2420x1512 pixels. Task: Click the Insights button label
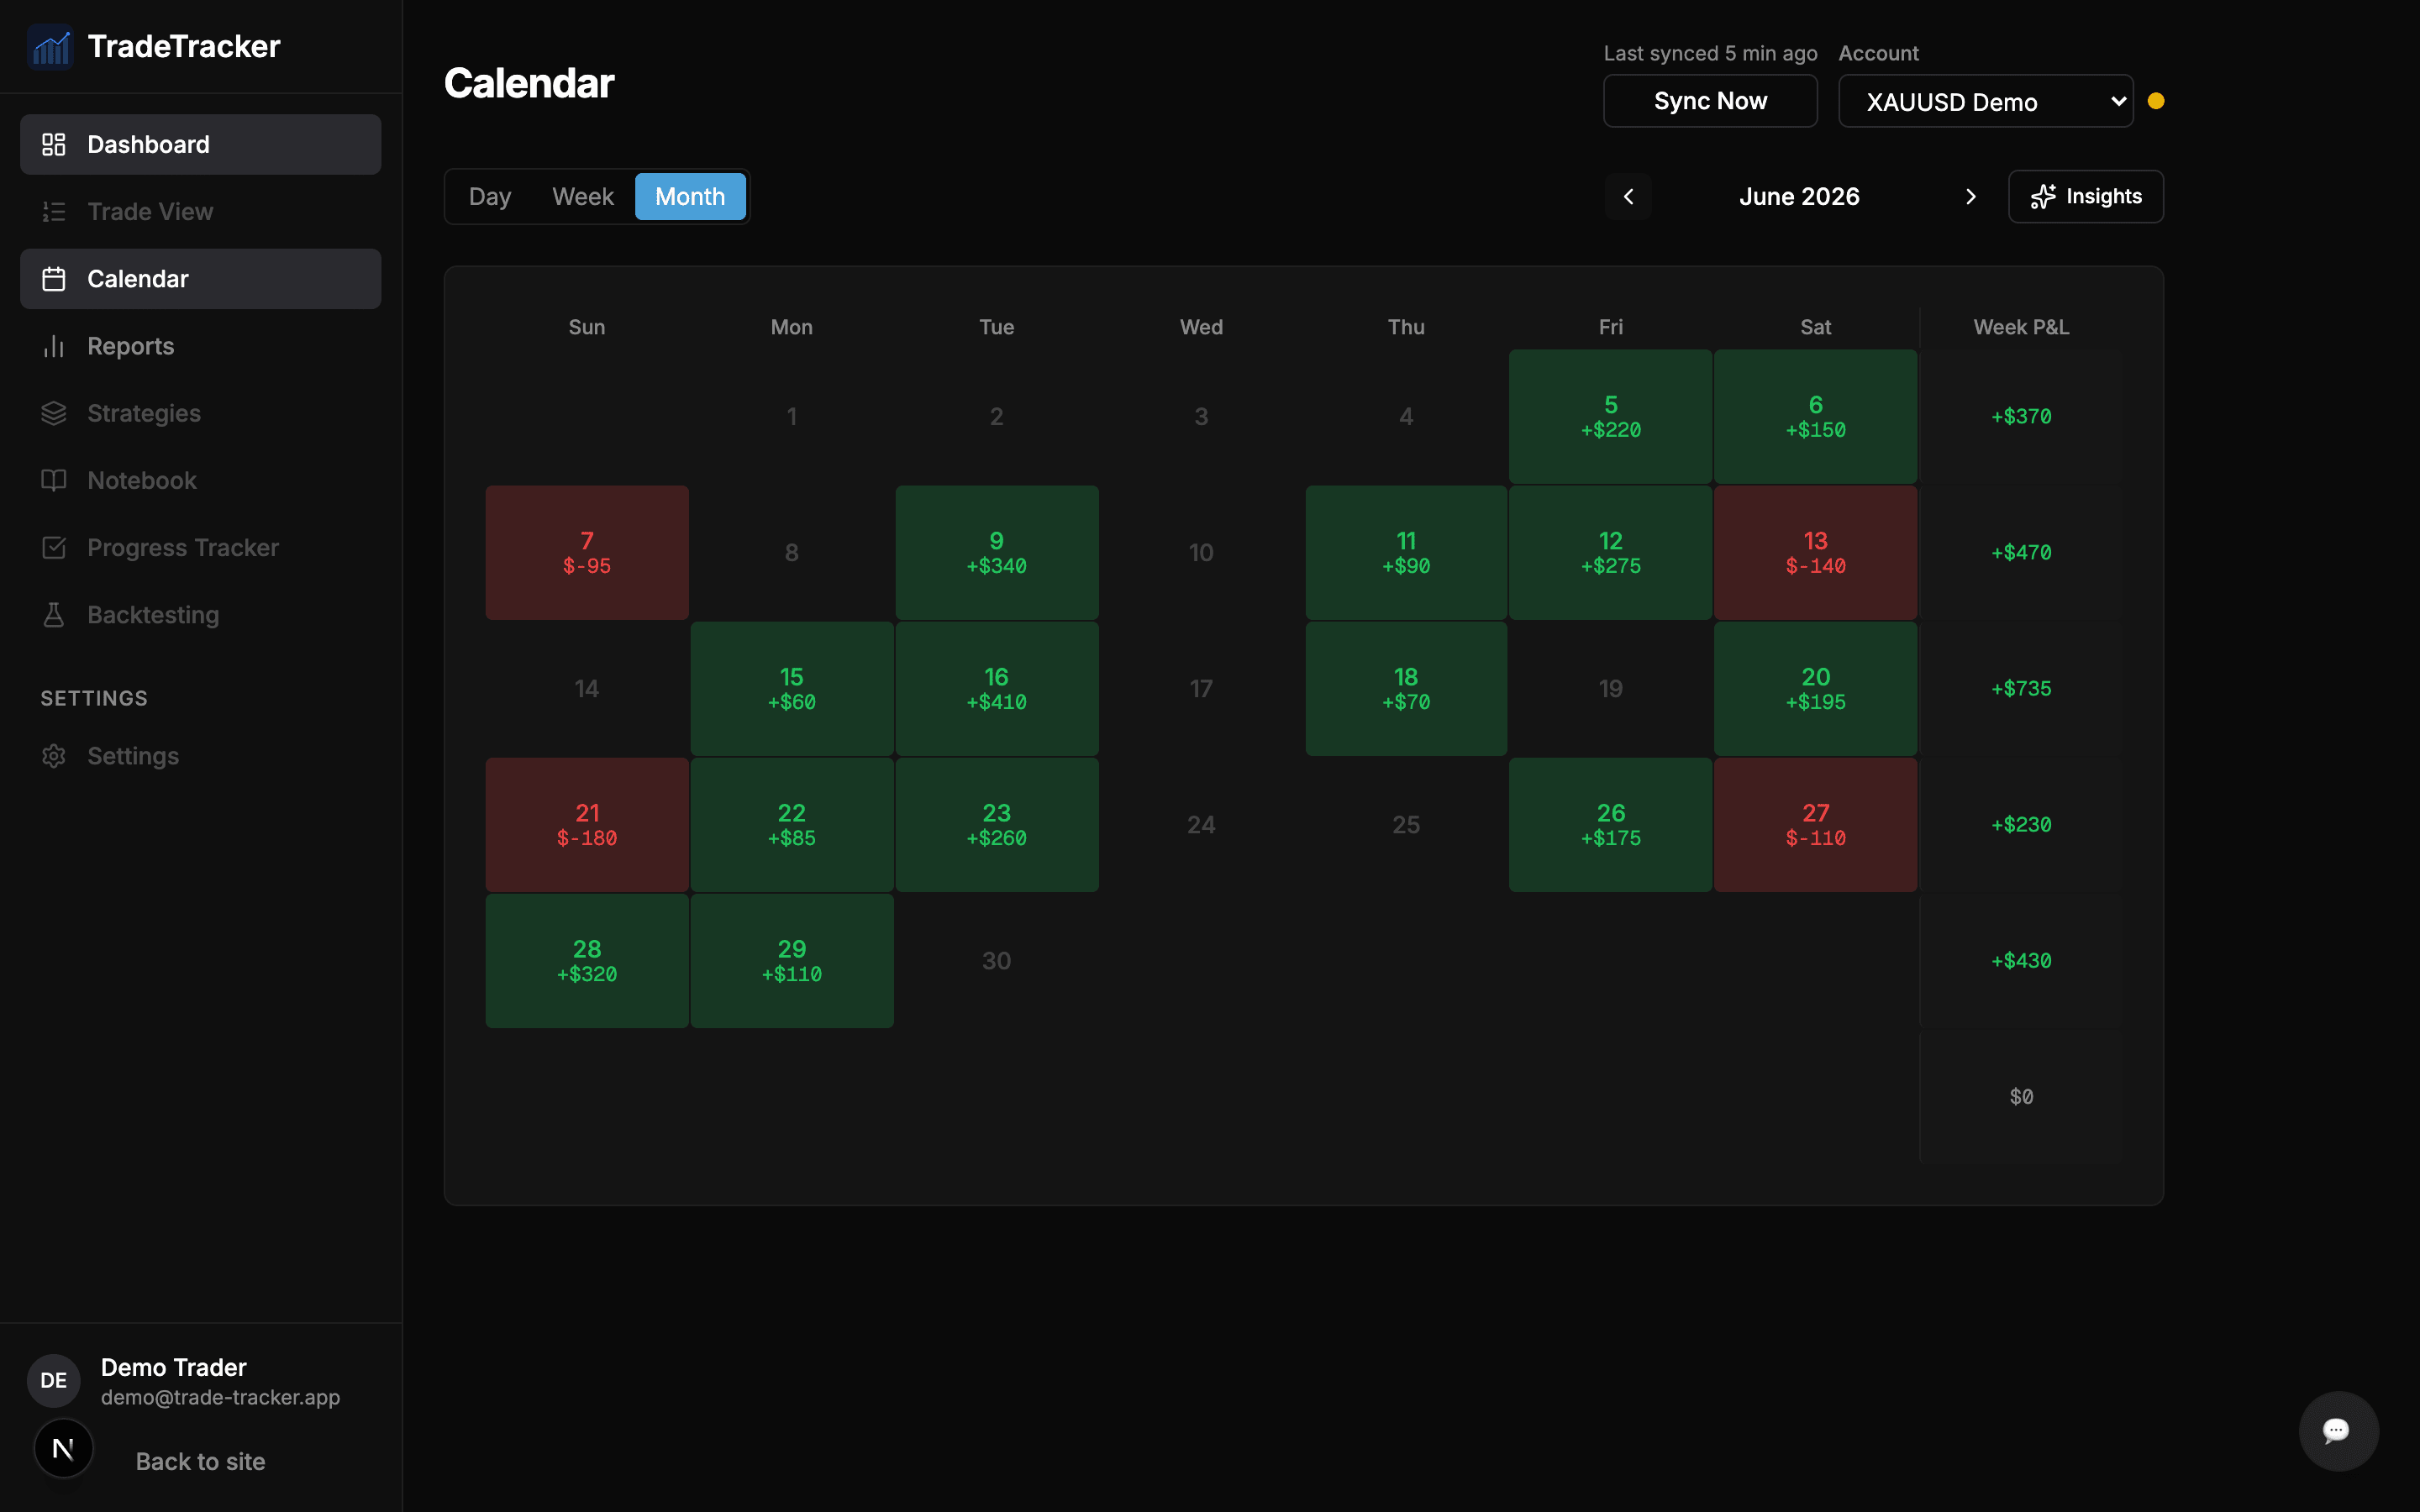[2104, 197]
